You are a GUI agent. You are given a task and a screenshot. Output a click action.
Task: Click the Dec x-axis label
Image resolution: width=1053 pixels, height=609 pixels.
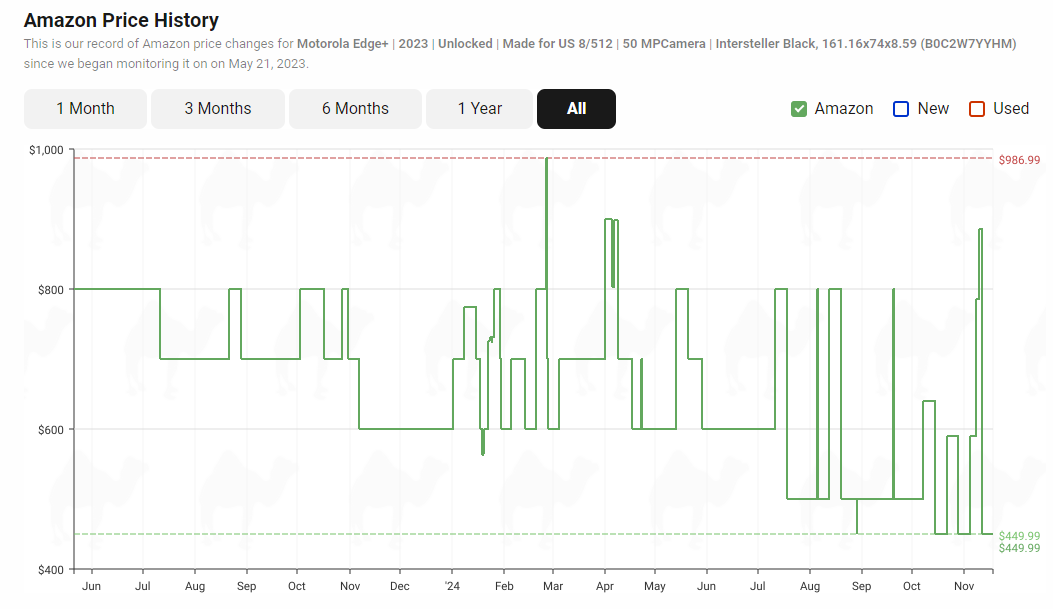(400, 586)
